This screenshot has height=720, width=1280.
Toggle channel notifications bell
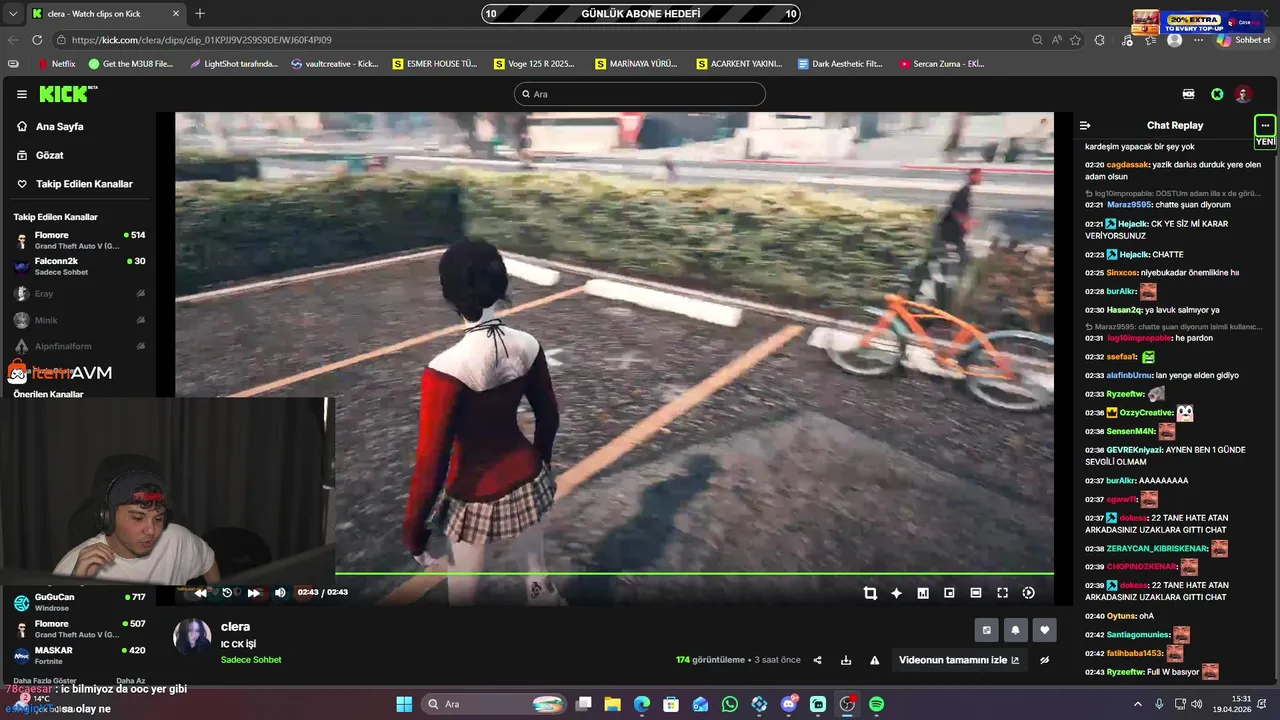click(x=1016, y=630)
